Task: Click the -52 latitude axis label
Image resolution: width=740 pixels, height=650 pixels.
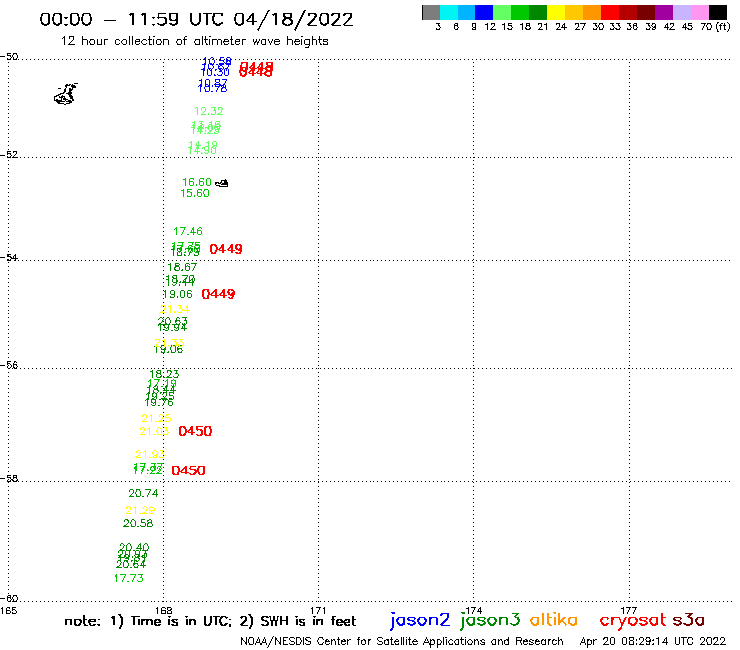Action: (x=9, y=154)
